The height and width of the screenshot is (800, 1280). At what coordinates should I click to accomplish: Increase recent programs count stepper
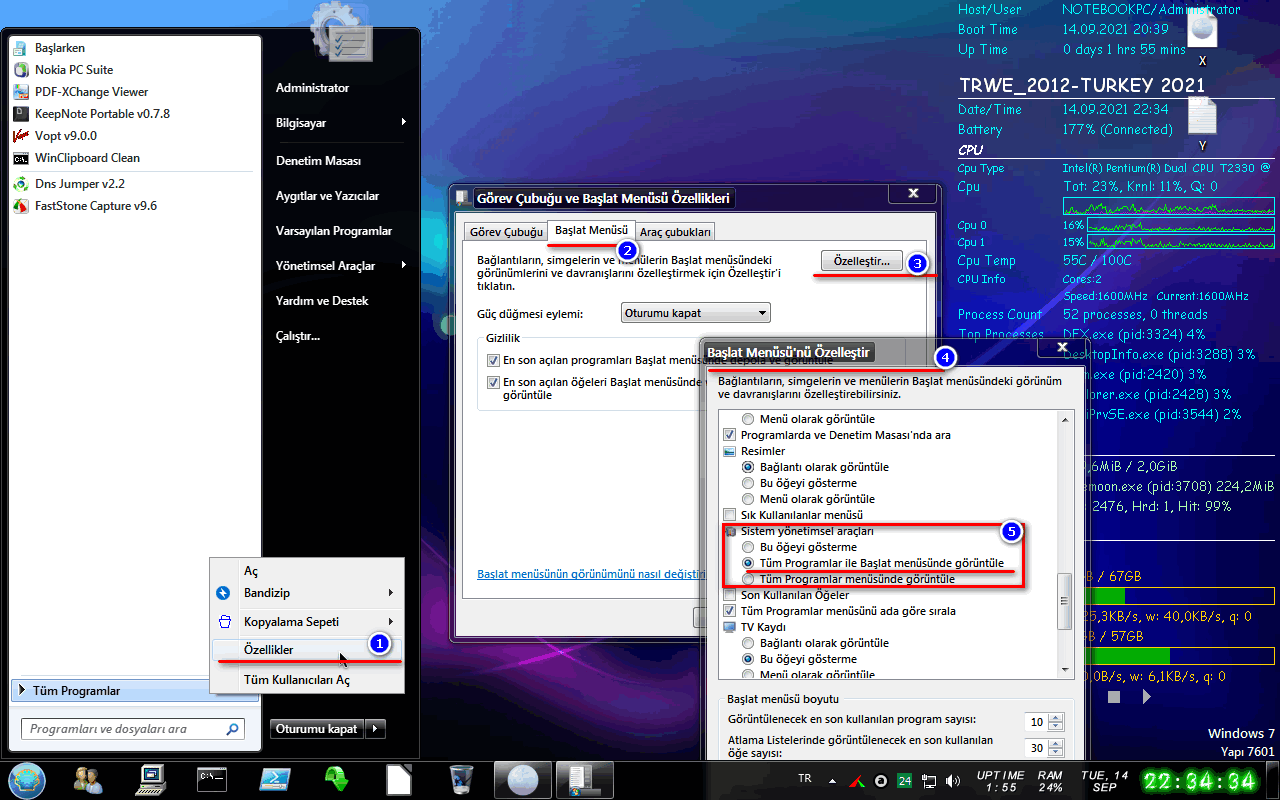point(1055,716)
